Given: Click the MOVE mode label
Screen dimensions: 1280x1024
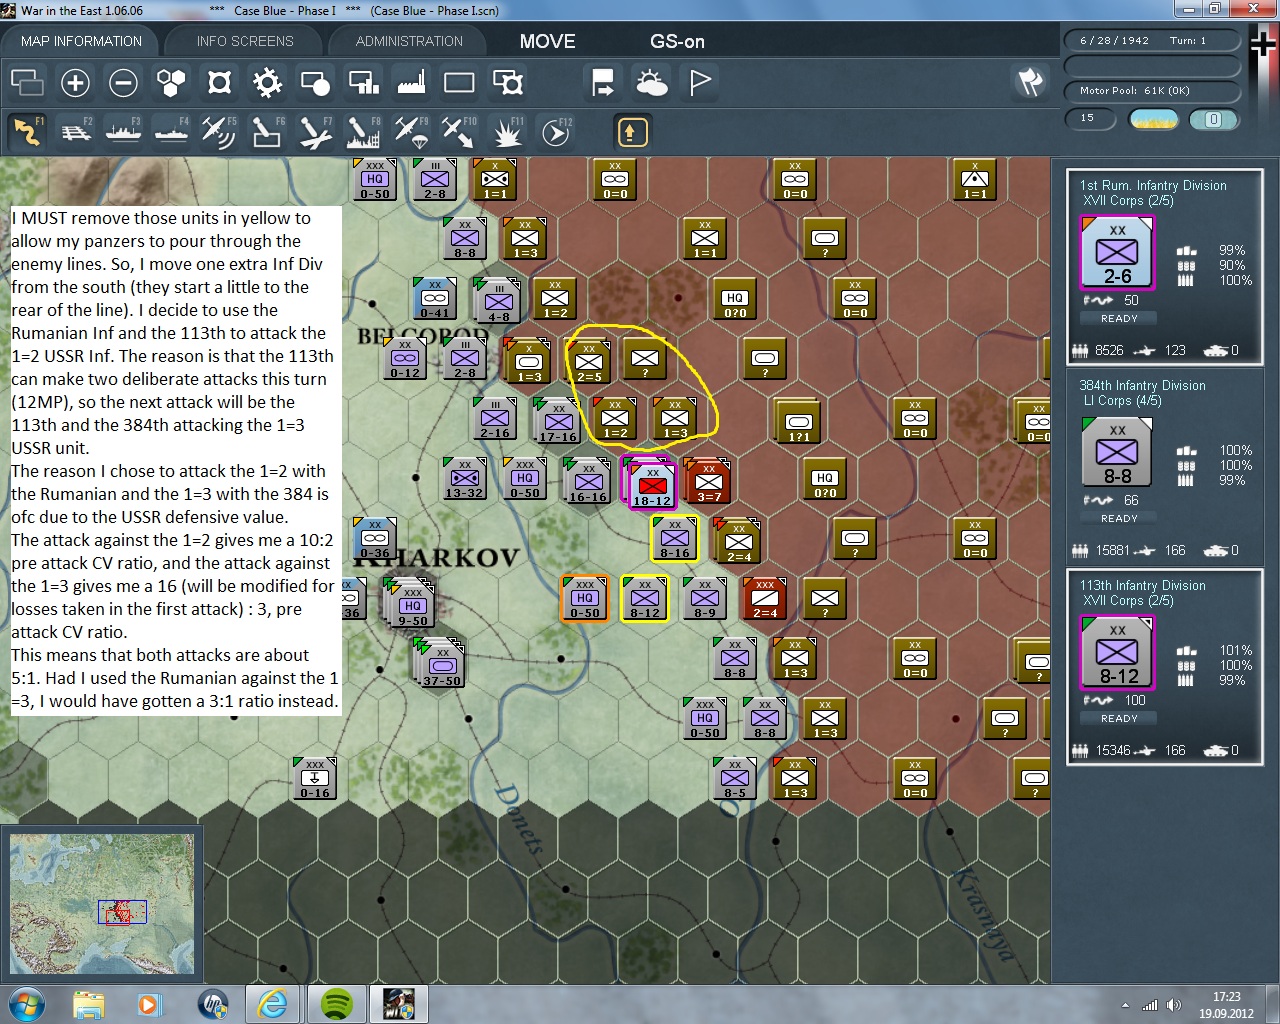Looking at the screenshot, I should 547,41.
